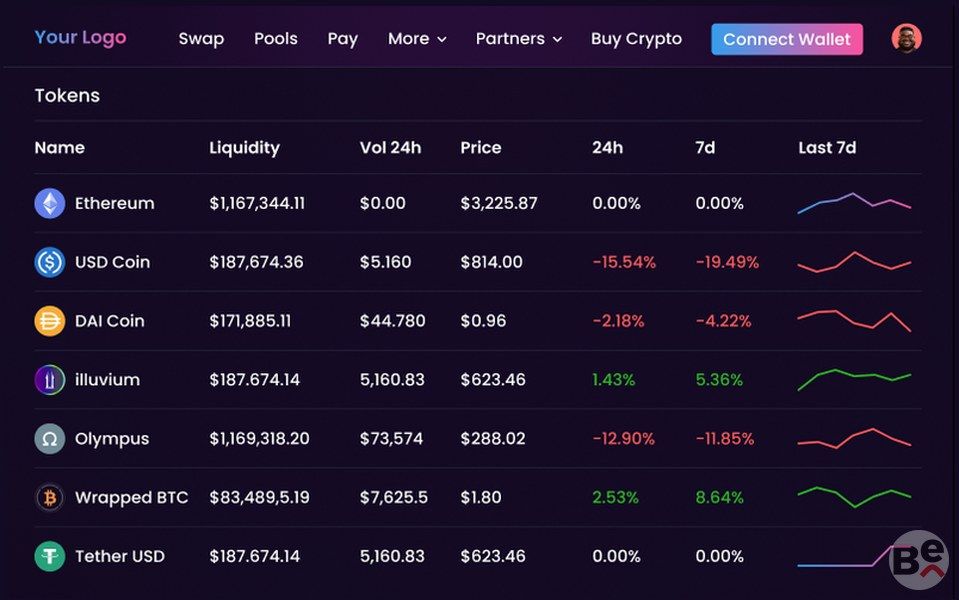This screenshot has width=959, height=600.
Task: Click the Your Logo home link
Action: (80, 38)
